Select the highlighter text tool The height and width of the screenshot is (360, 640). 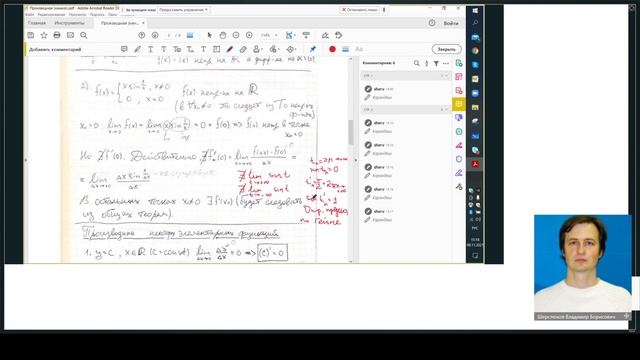coord(138,49)
